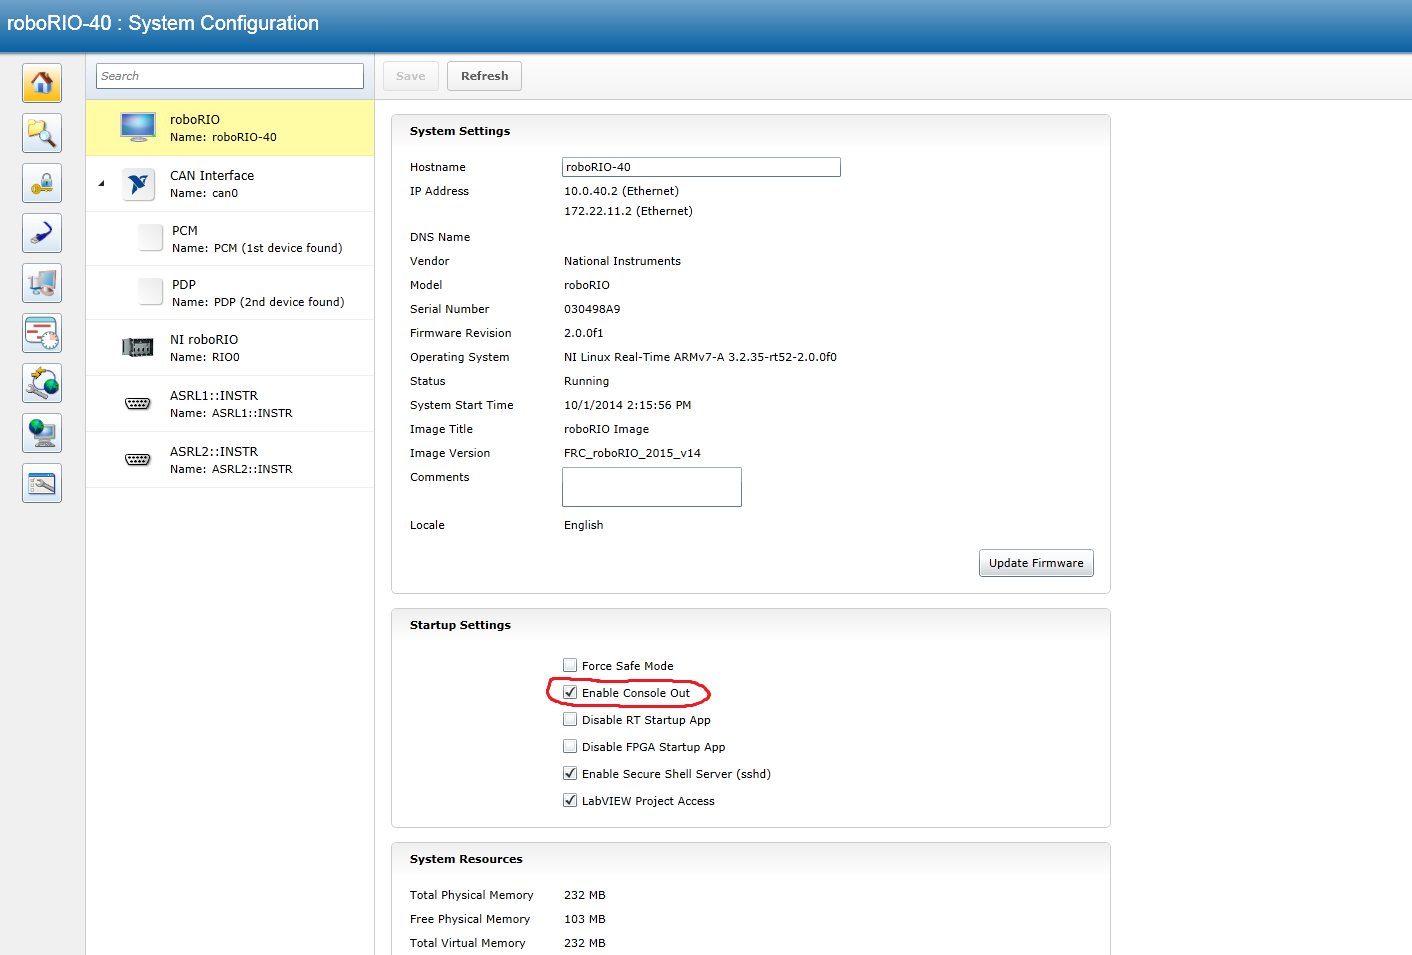Select NI roboRIO RIO0 entry

click(x=230, y=348)
